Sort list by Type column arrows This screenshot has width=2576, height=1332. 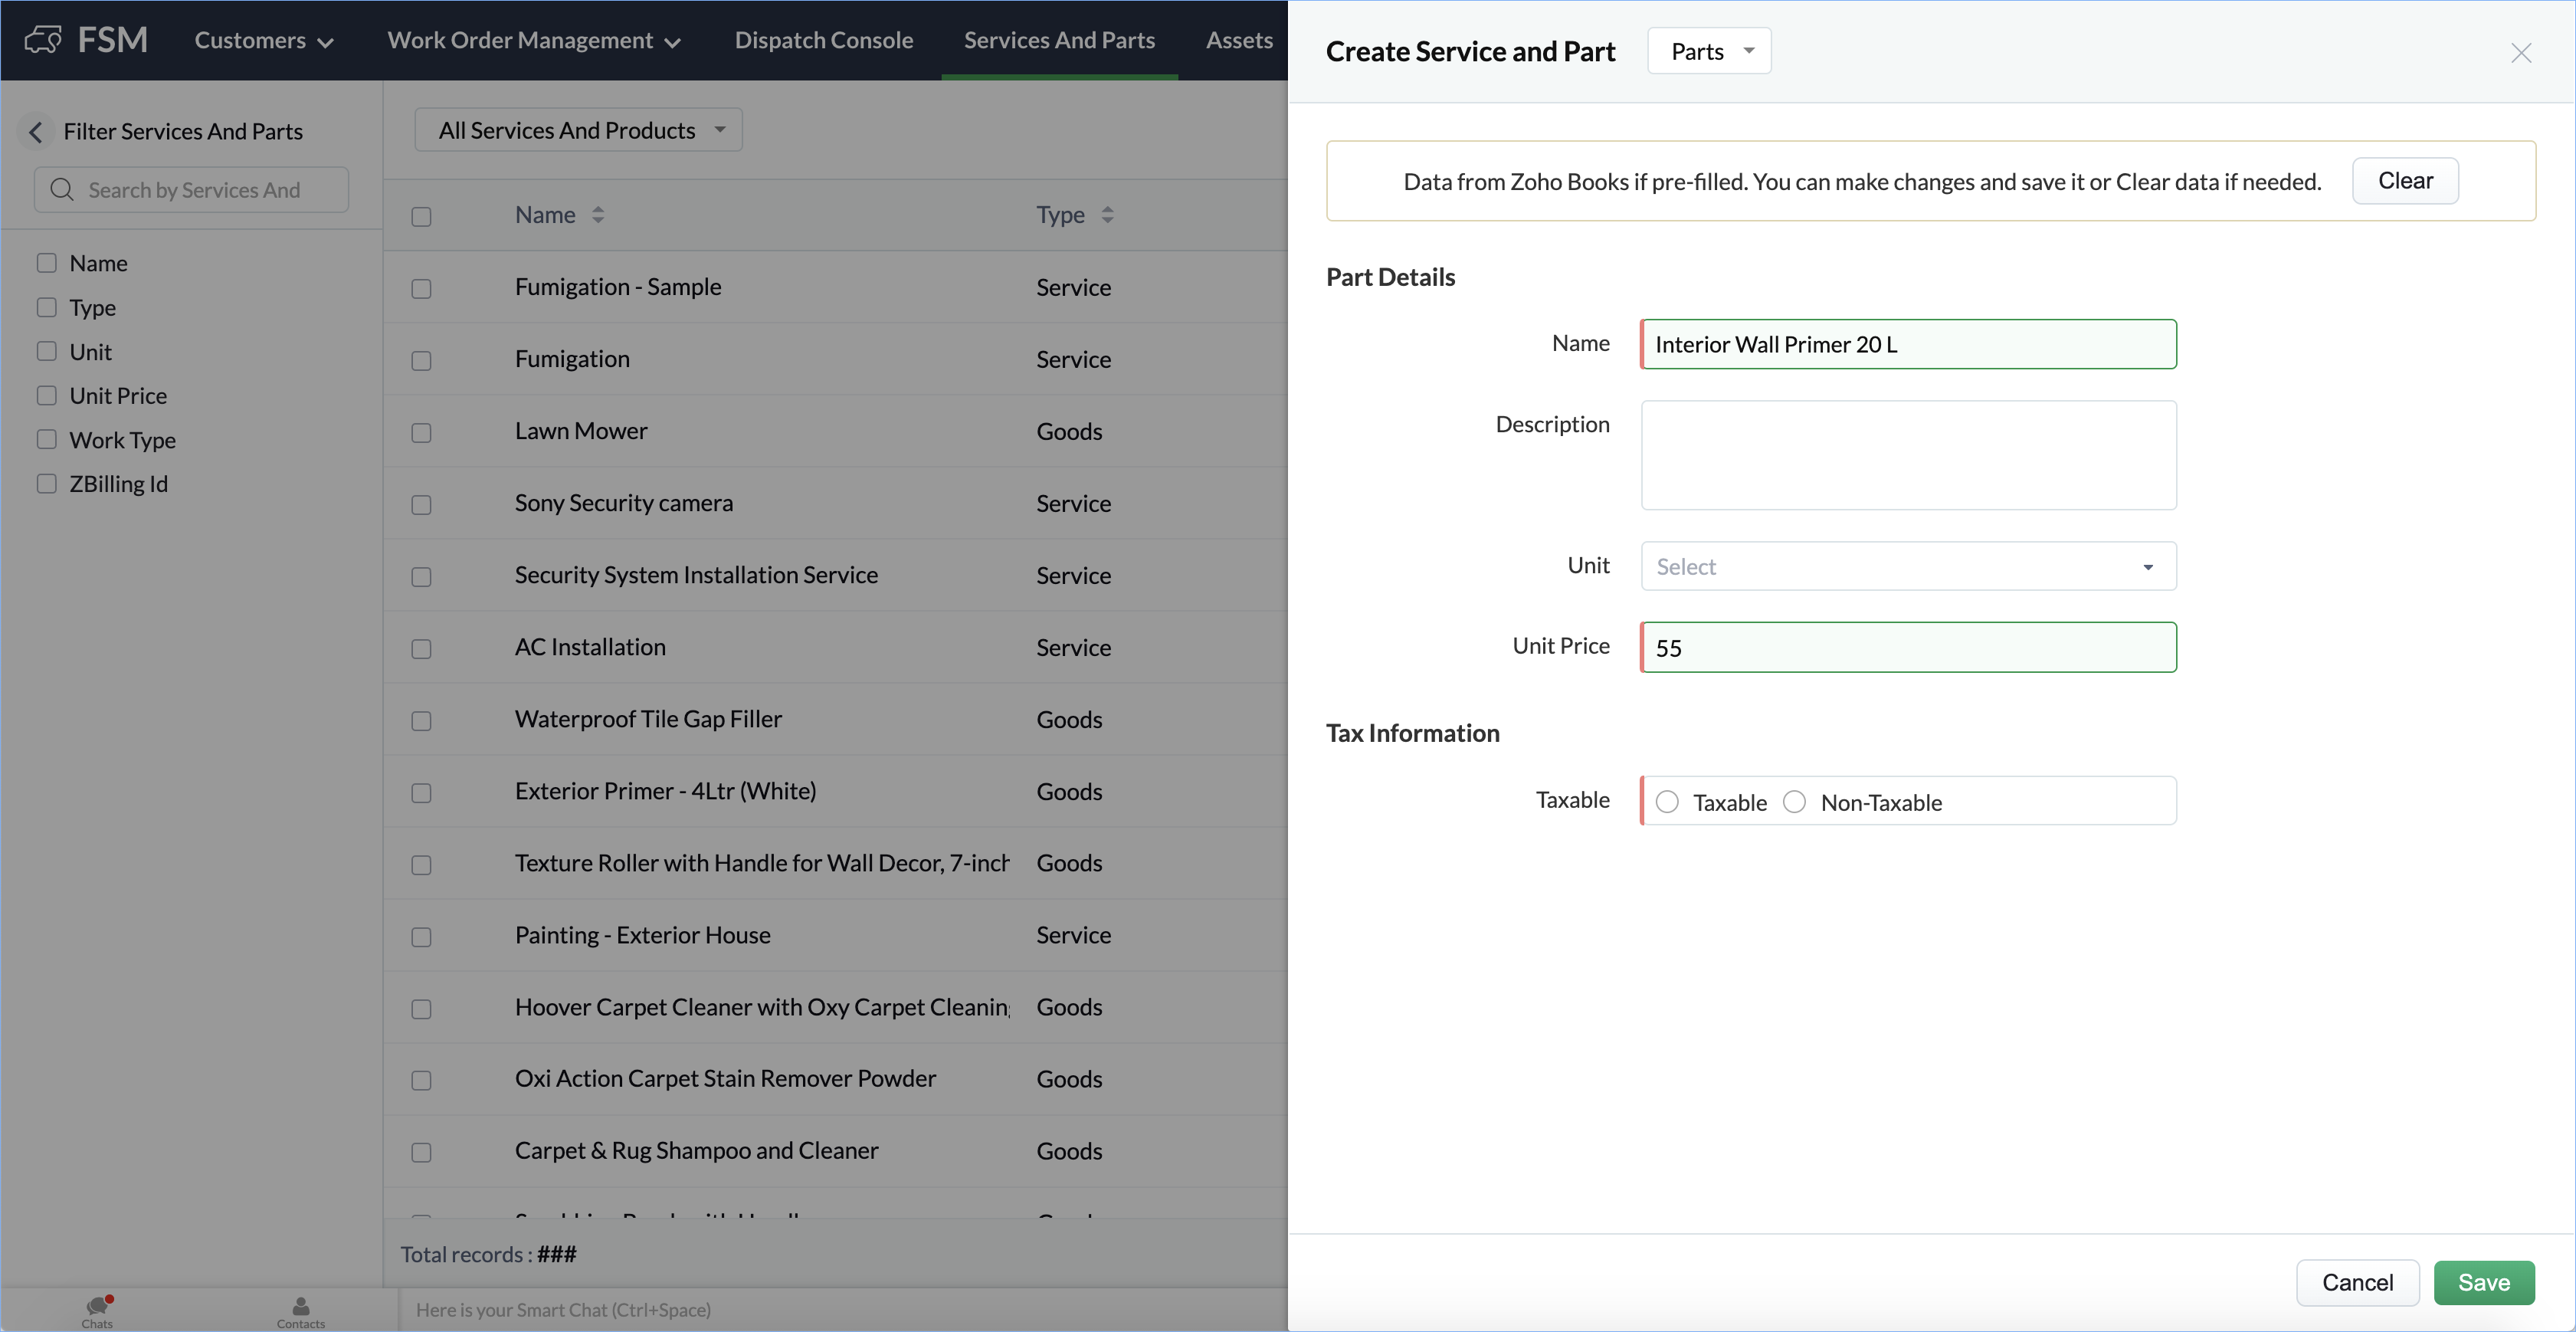coord(1107,215)
